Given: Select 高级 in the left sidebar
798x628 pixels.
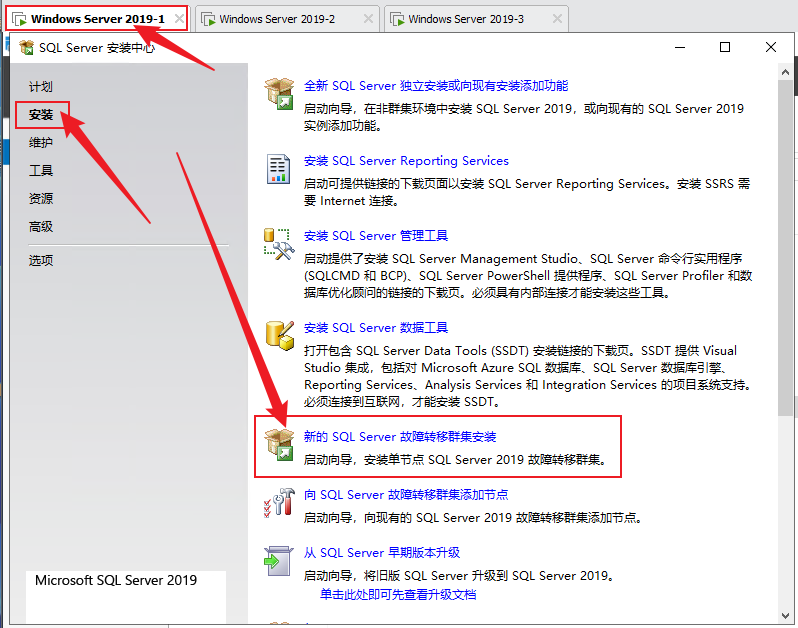Looking at the screenshot, I should coord(41,226).
